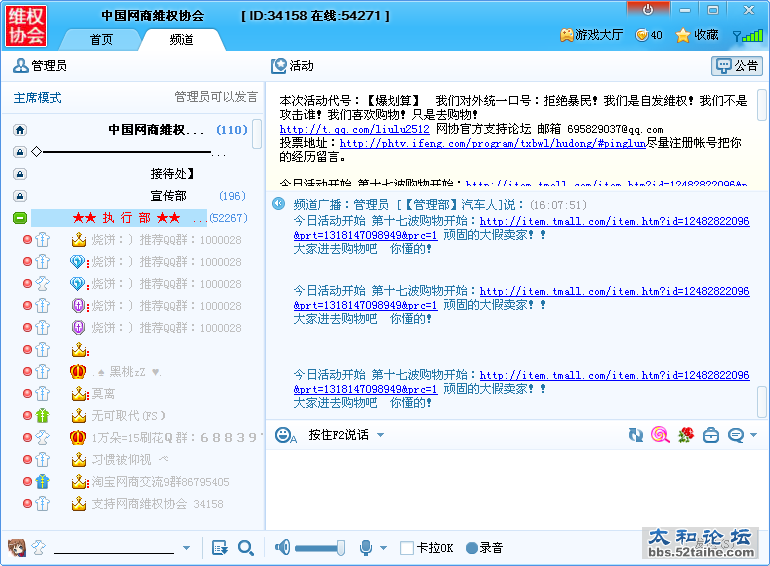Image resolution: width=770 pixels, height=566 pixels.
Task: Click the chat bubble message icon
Action: pos(736,435)
